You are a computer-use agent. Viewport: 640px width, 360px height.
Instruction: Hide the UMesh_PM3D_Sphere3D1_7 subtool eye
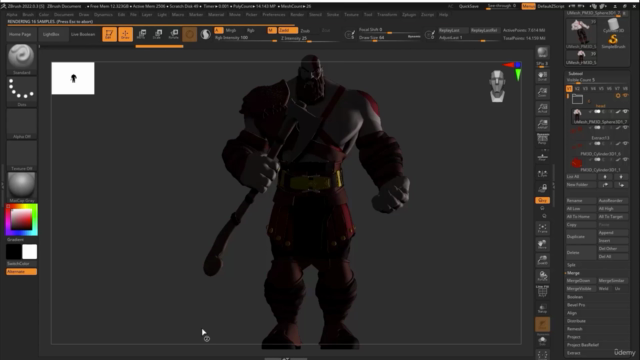point(625,111)
